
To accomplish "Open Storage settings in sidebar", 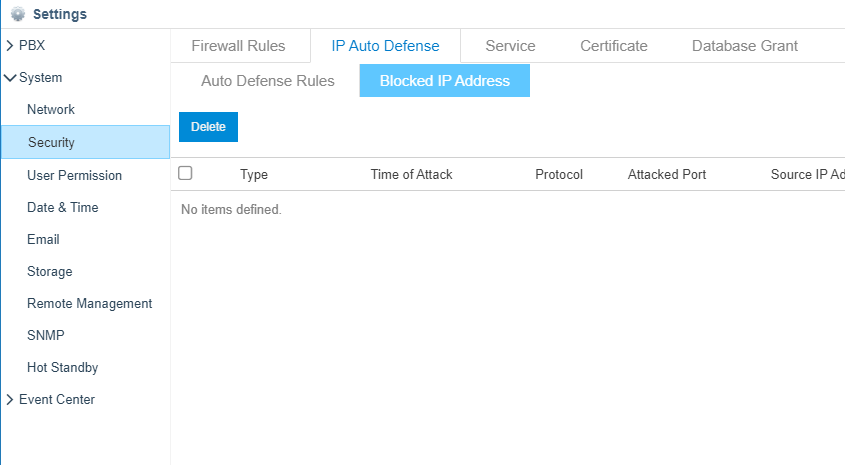I will point(50,272).
